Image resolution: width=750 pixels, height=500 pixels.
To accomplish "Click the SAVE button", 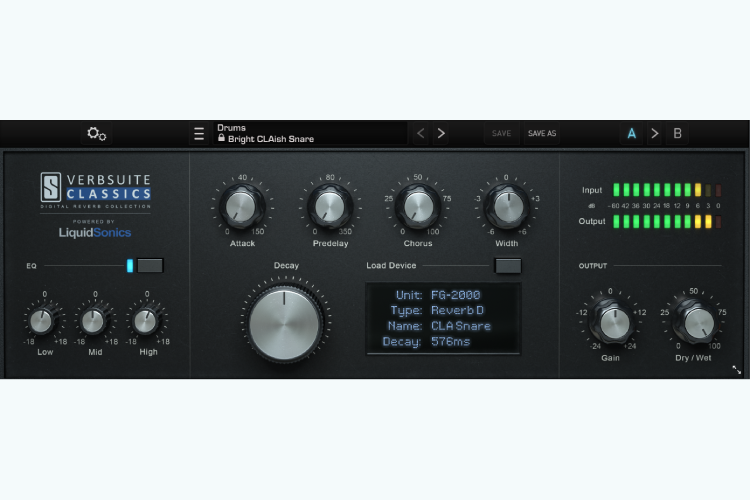I will click(501, 133).
